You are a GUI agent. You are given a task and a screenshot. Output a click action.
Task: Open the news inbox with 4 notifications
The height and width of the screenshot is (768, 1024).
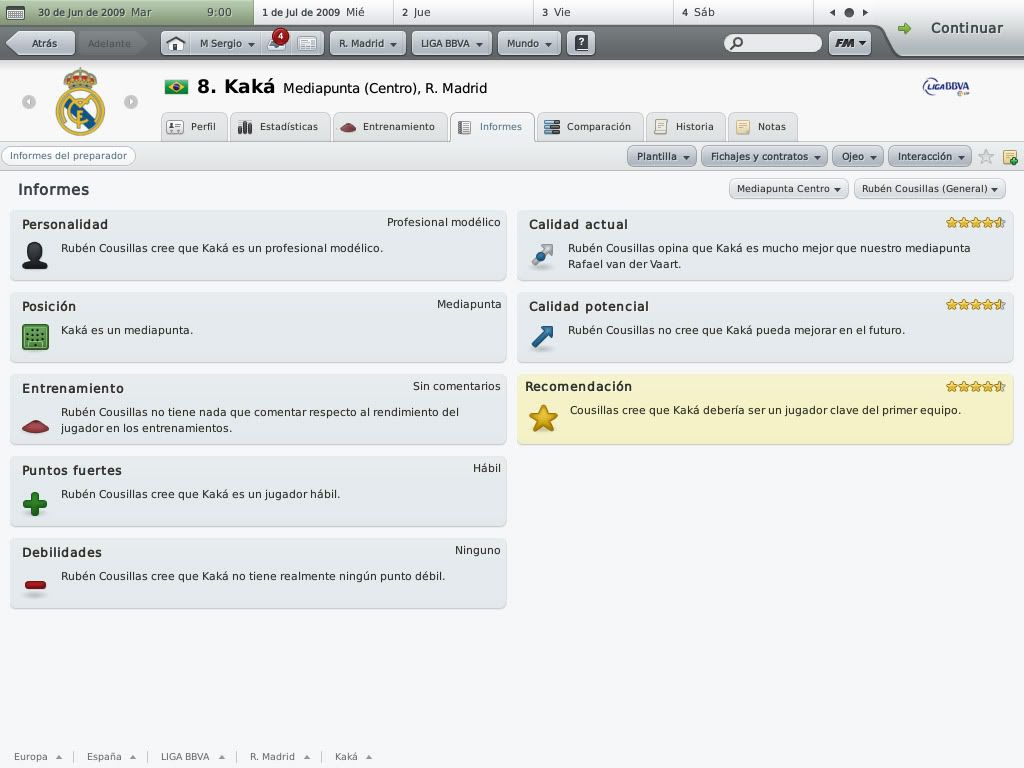275,43
